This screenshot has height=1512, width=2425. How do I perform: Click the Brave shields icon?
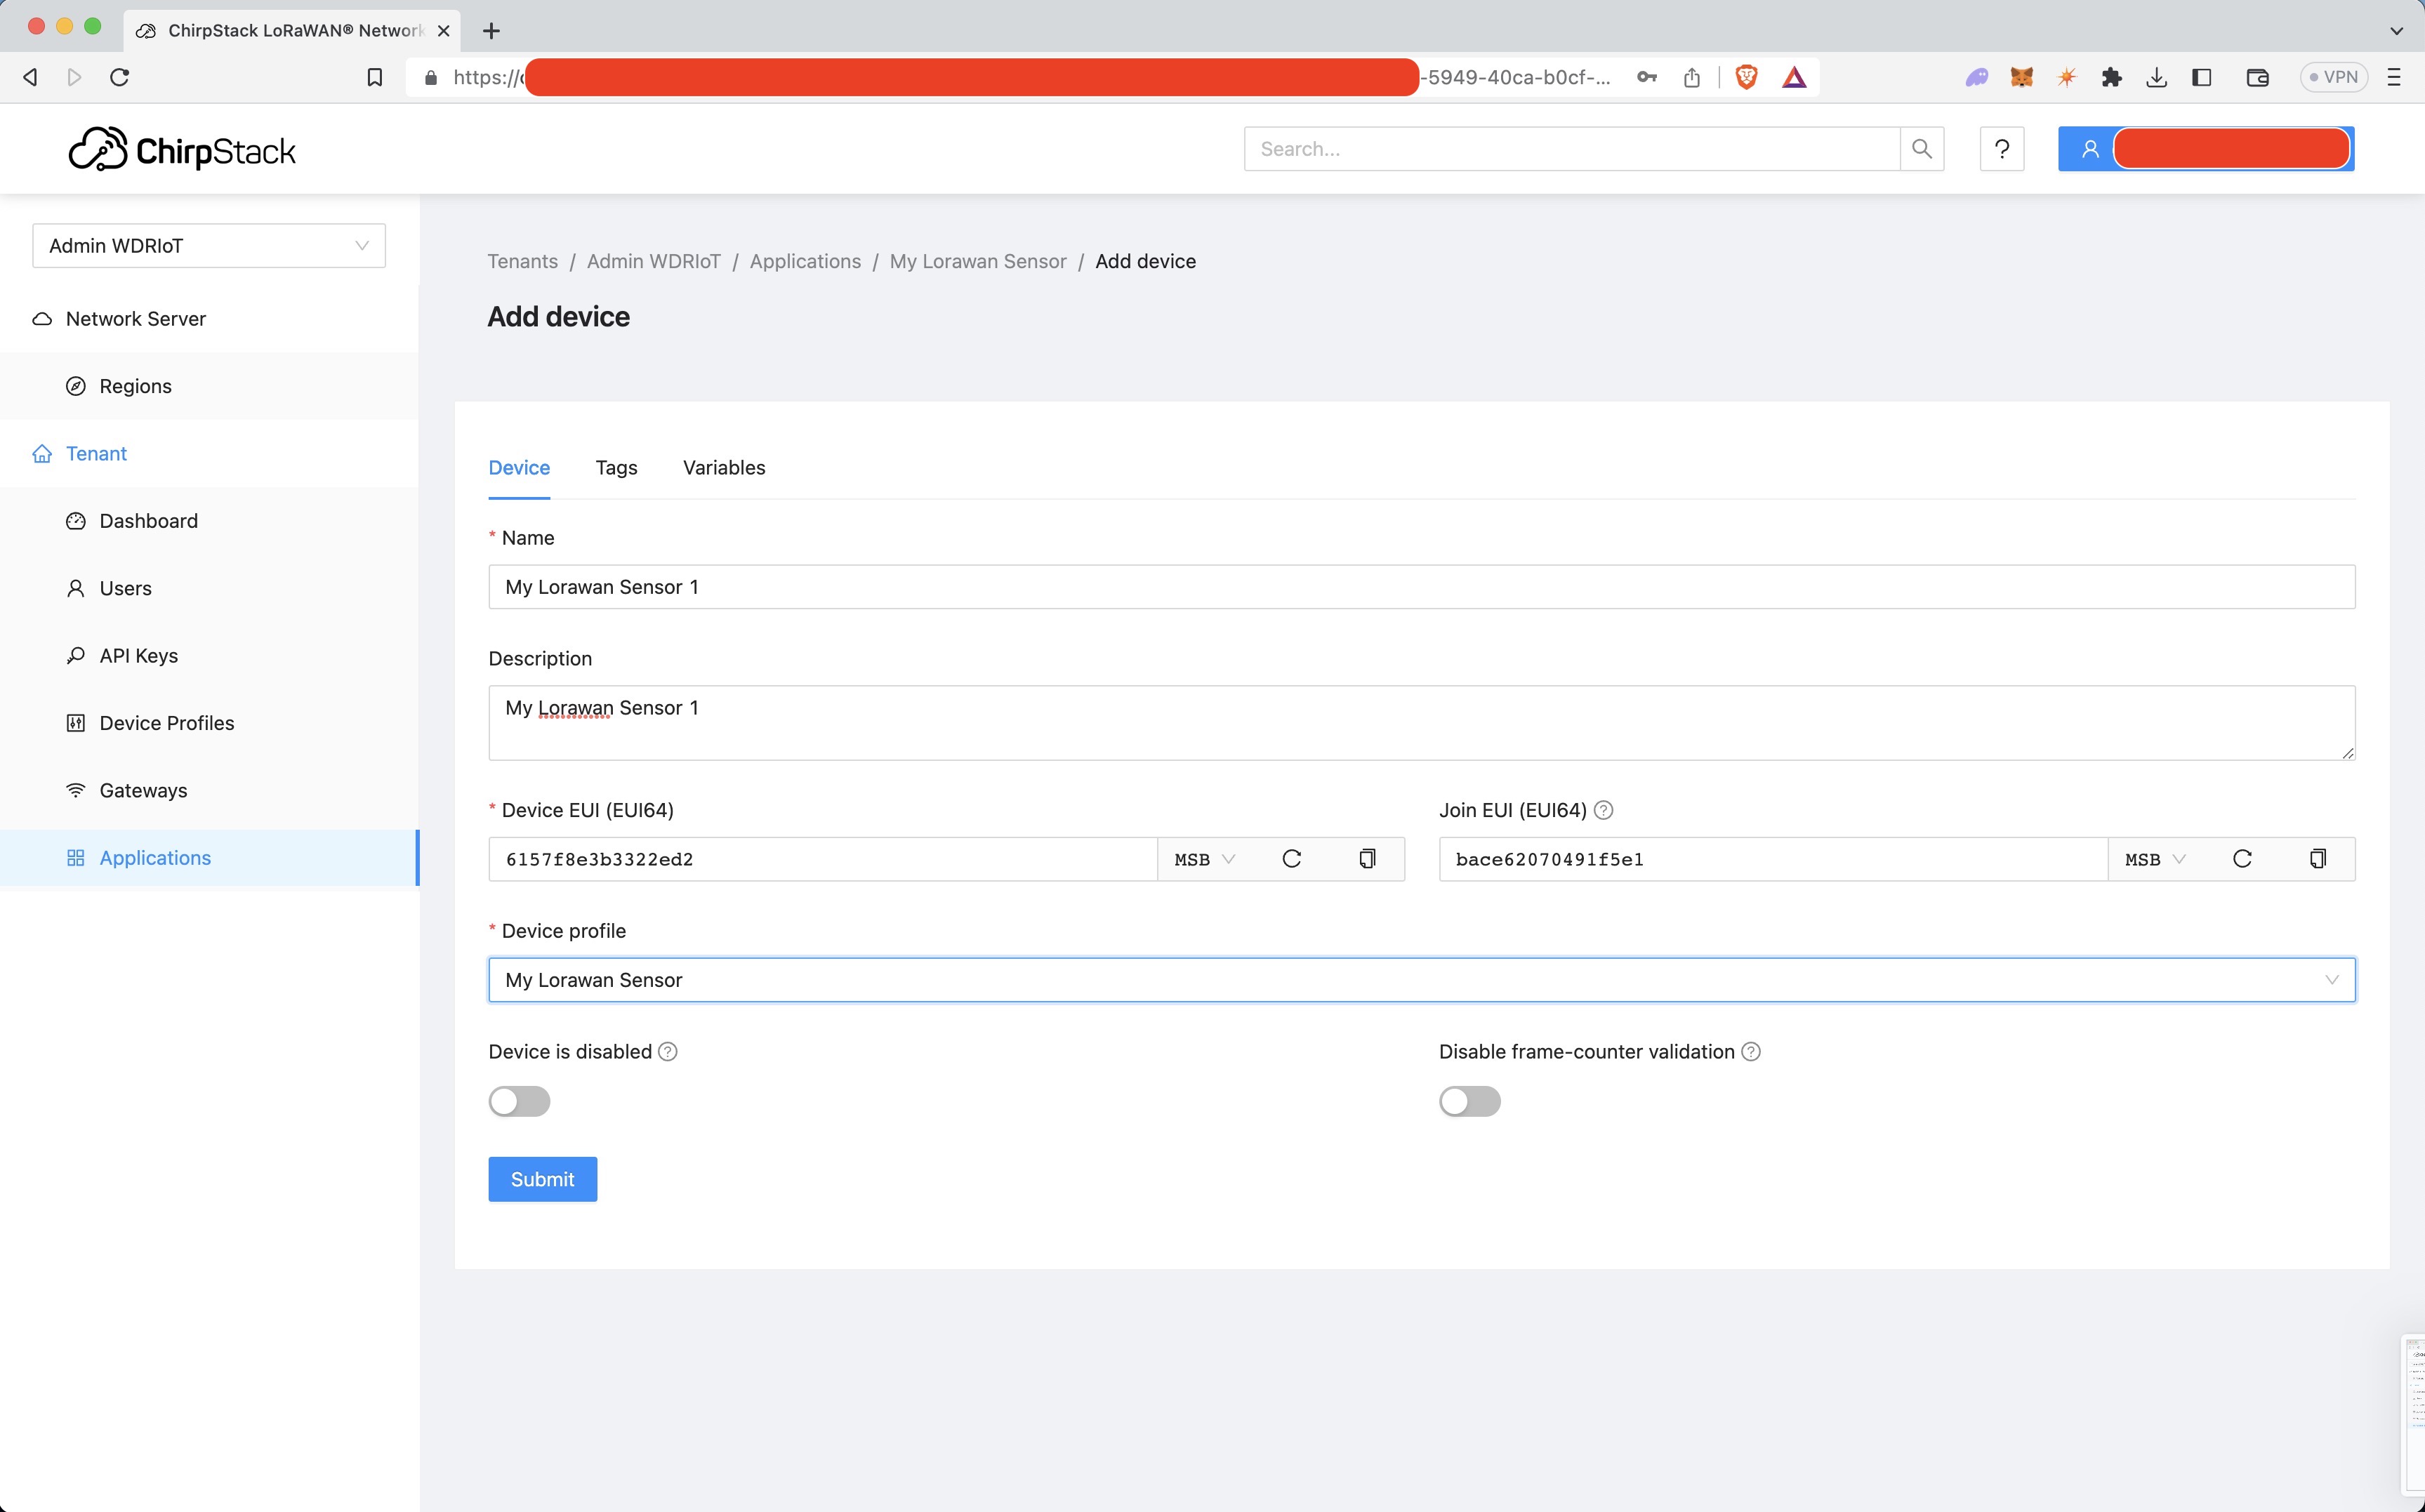tap(1746, 77)
